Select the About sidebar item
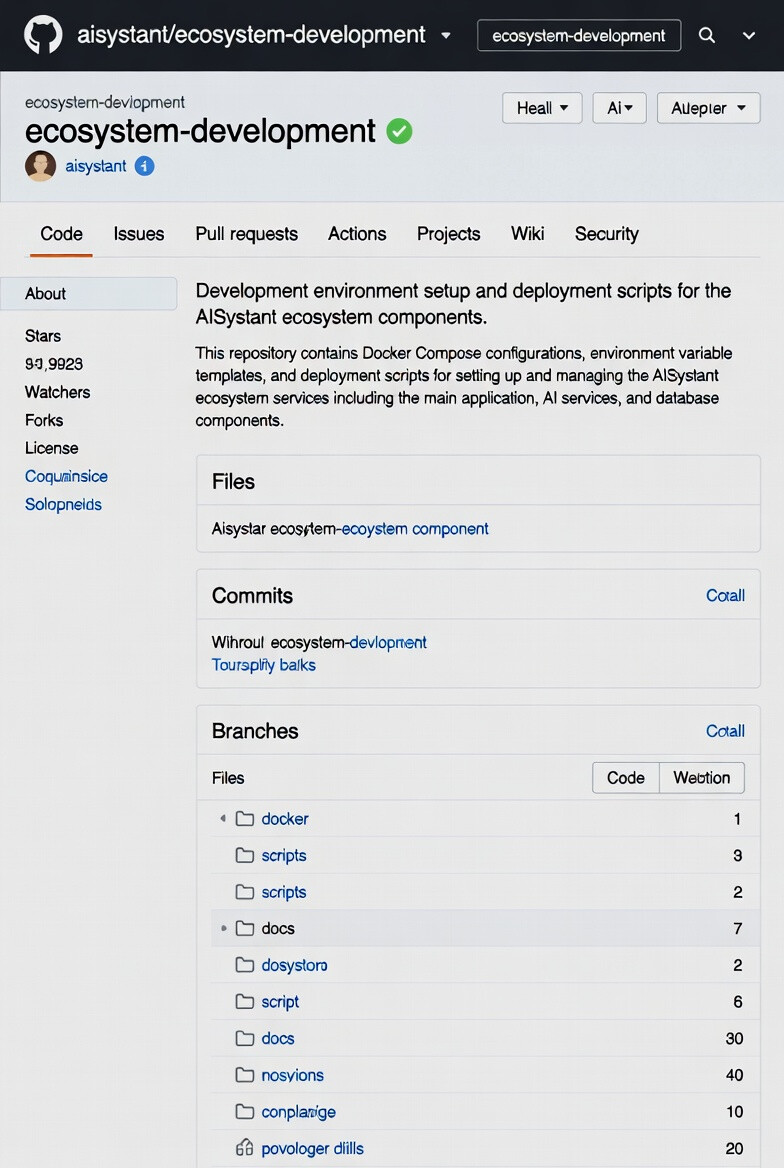 [x=88, y=294]
